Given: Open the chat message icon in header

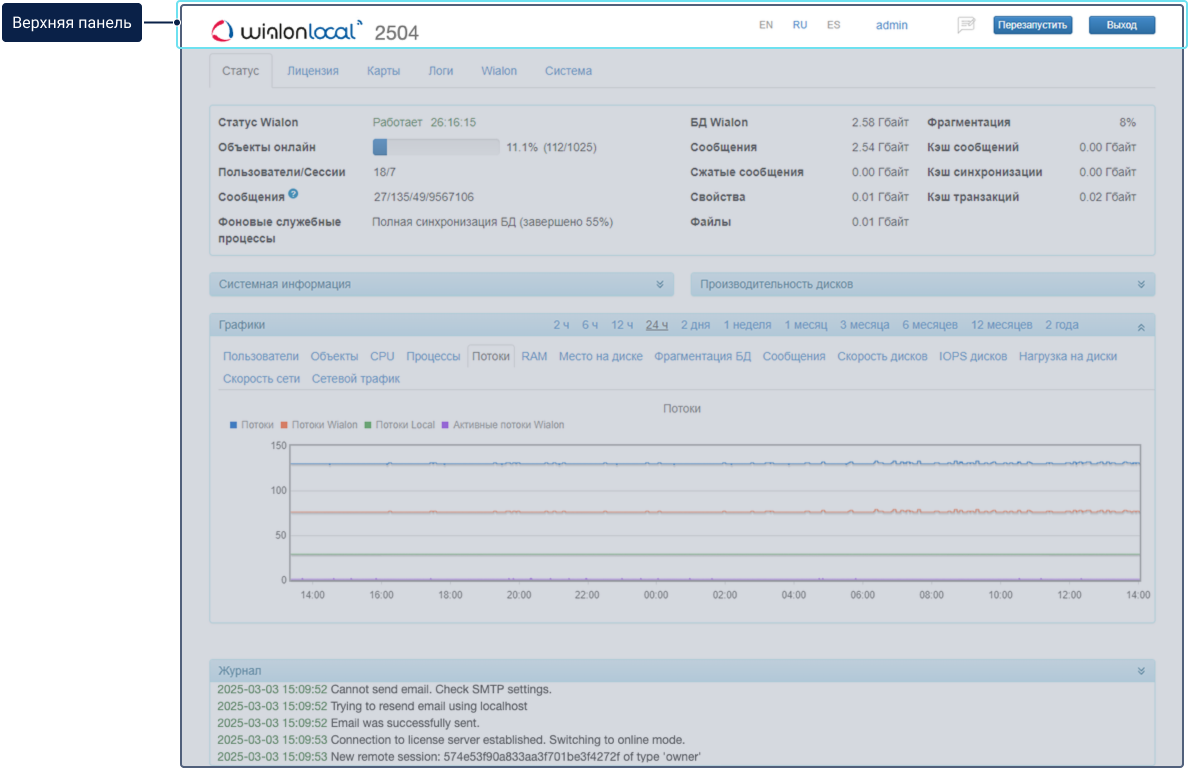Looking at the screenshot, I should (965, 25).
